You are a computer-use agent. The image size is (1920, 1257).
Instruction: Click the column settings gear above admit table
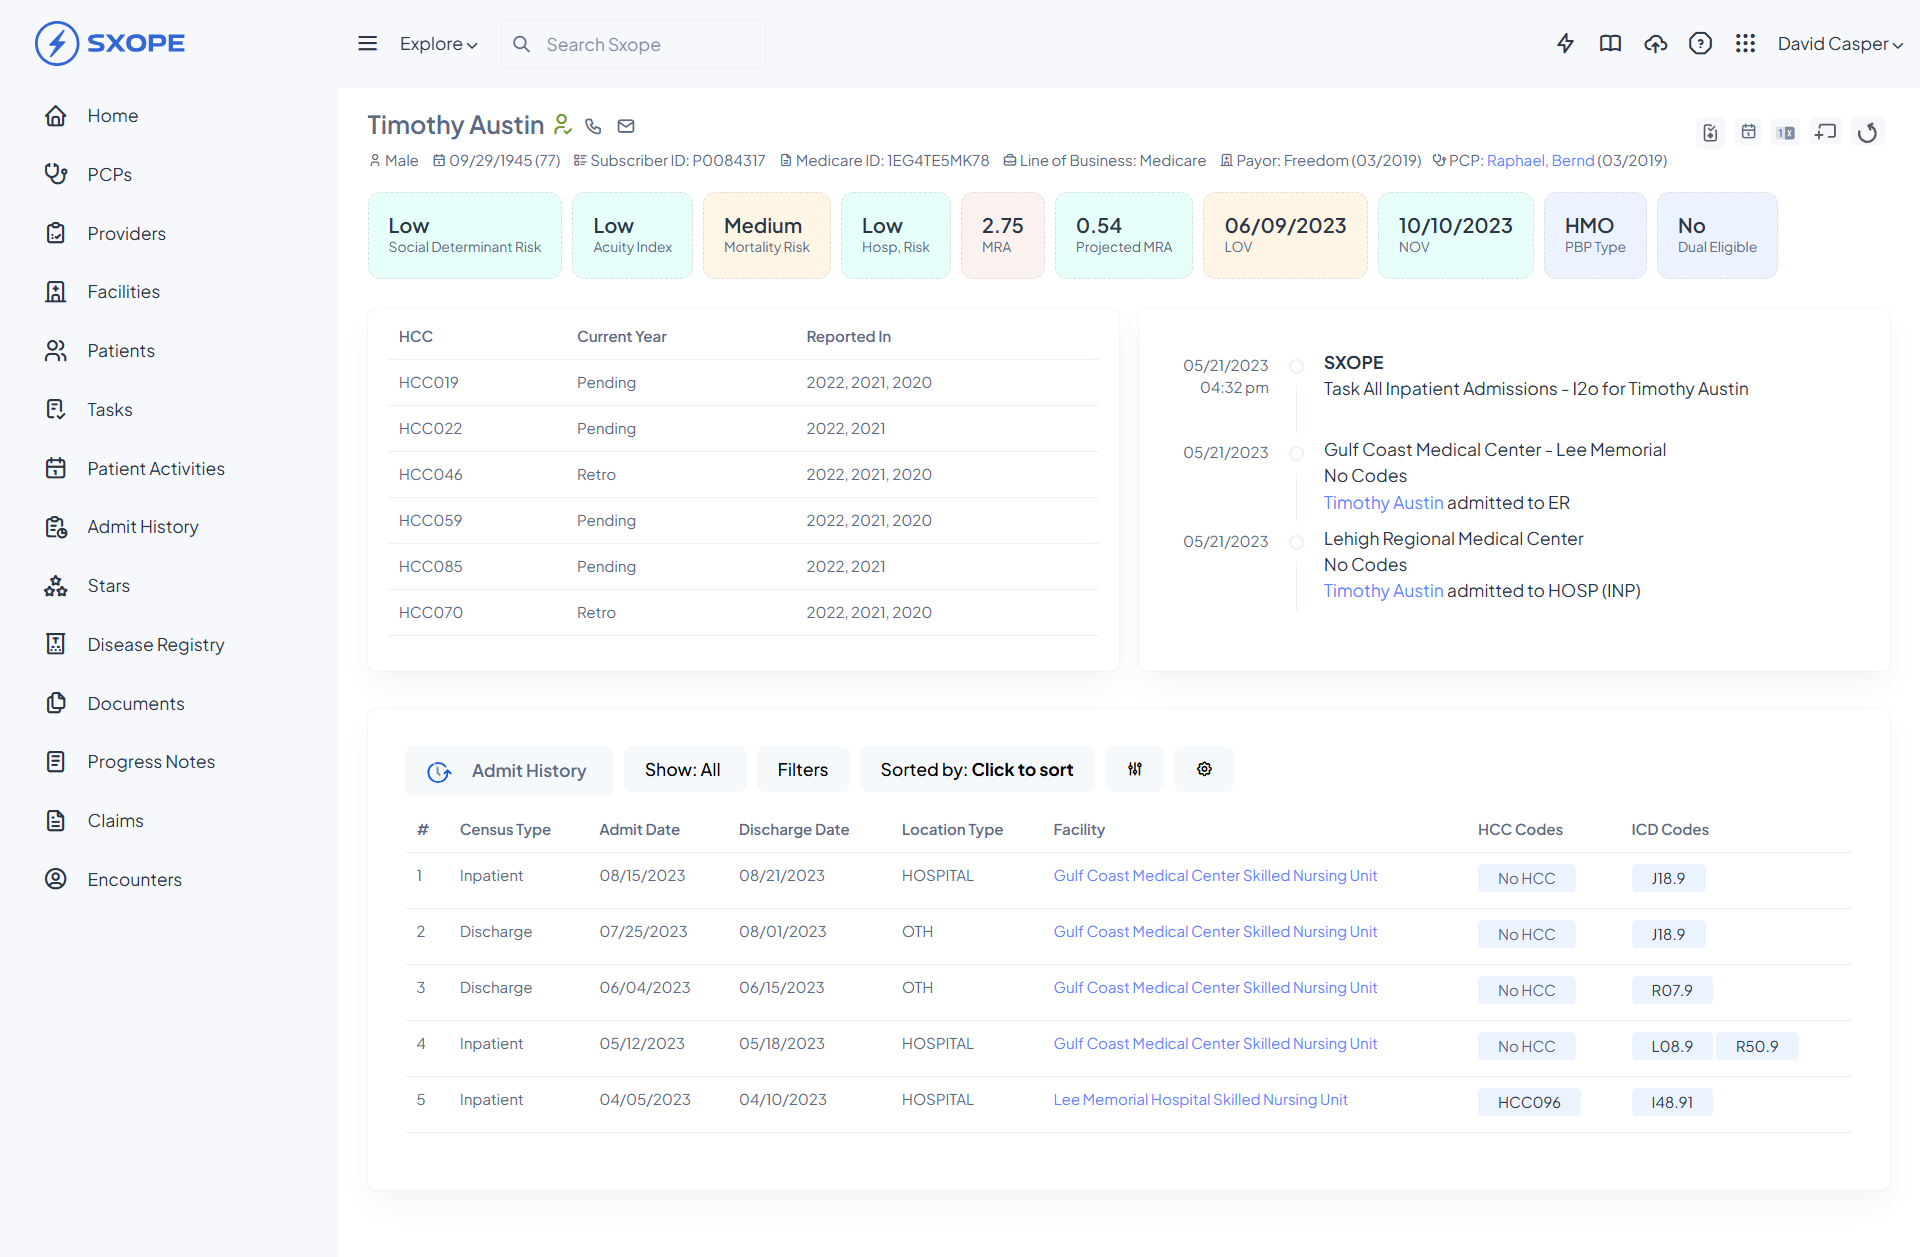(1203, 769)
